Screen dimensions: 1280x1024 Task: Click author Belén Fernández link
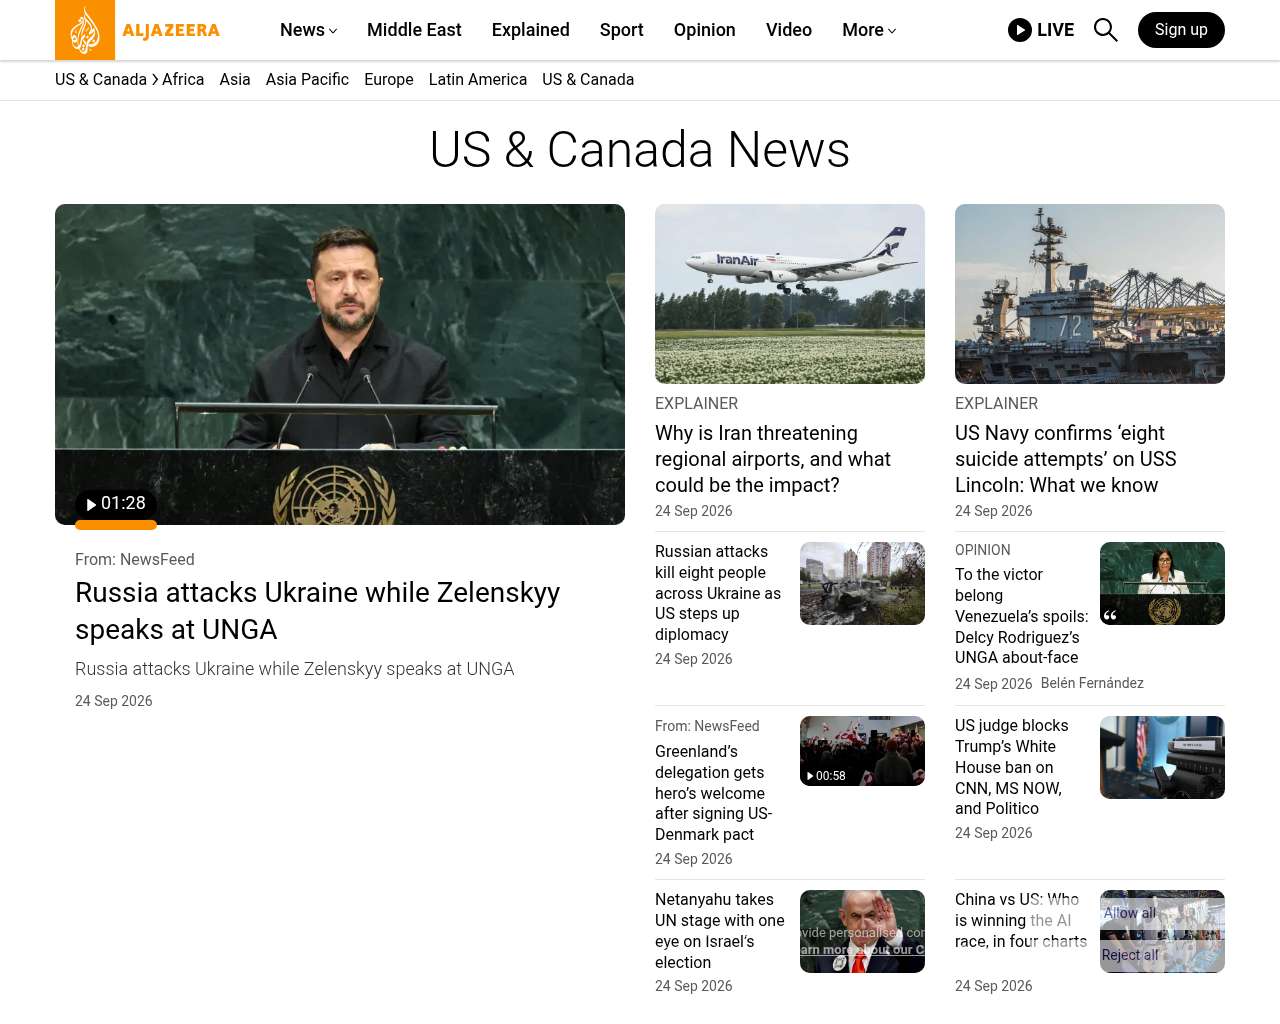click(x=1092, y=683)
